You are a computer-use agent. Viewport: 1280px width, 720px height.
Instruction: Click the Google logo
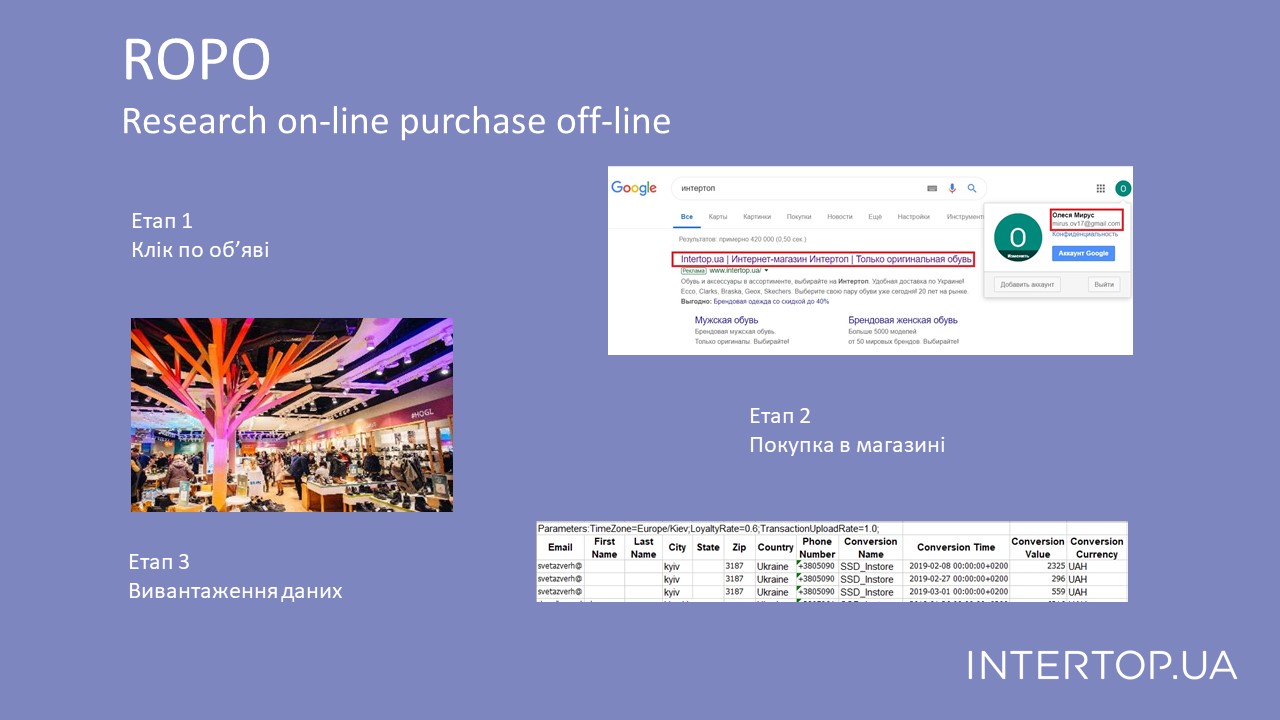634,188
